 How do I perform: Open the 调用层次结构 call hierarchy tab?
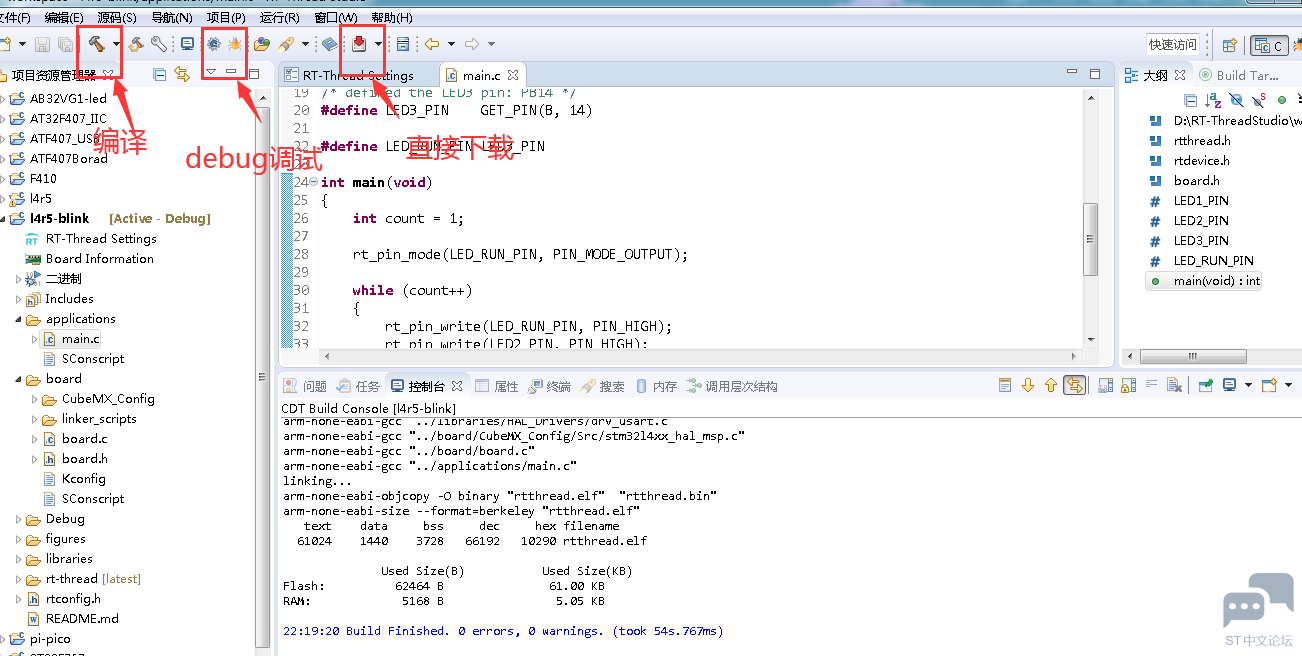731,386
